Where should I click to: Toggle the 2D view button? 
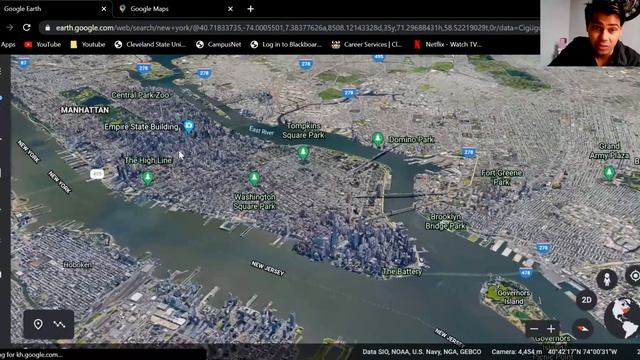click(x=586, y=300)
